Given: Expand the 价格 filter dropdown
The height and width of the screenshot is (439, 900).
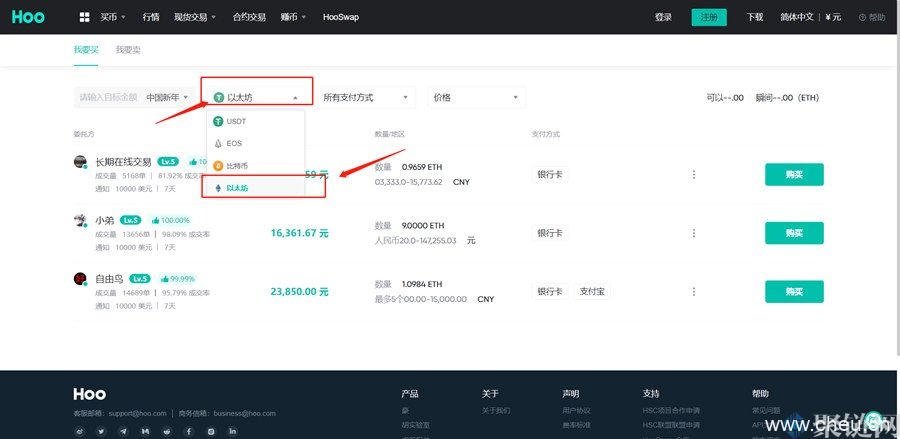Looking at the screenshot, I should (476, 97).
